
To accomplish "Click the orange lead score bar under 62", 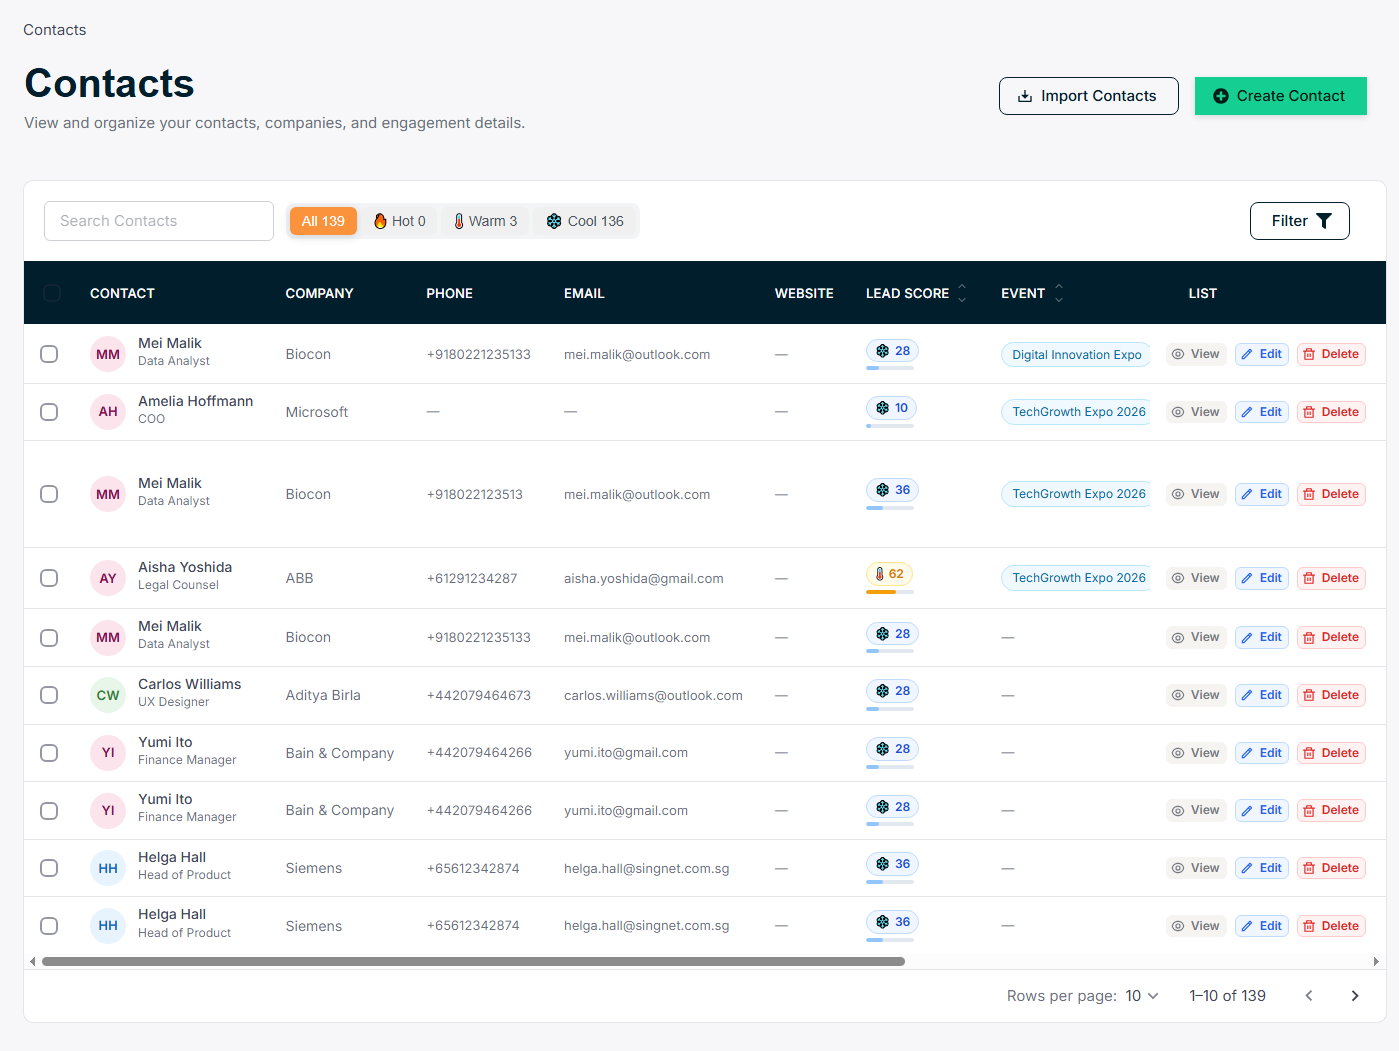I will coord(890,592).
